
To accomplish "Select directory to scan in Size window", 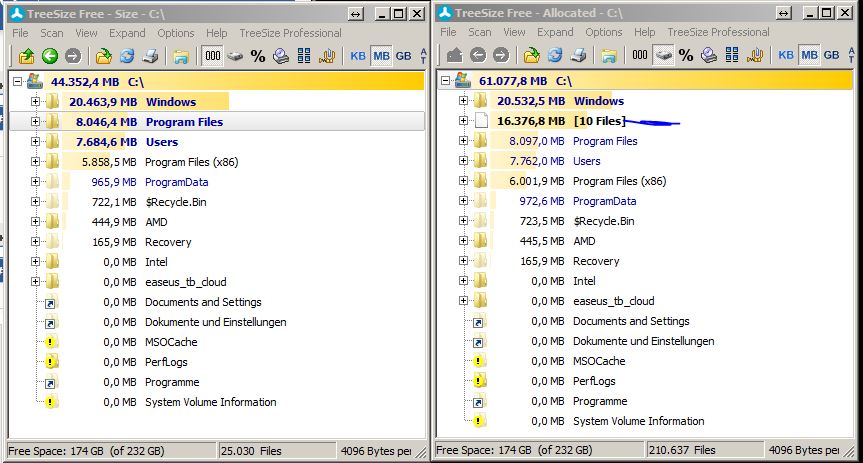I will 103,56.
